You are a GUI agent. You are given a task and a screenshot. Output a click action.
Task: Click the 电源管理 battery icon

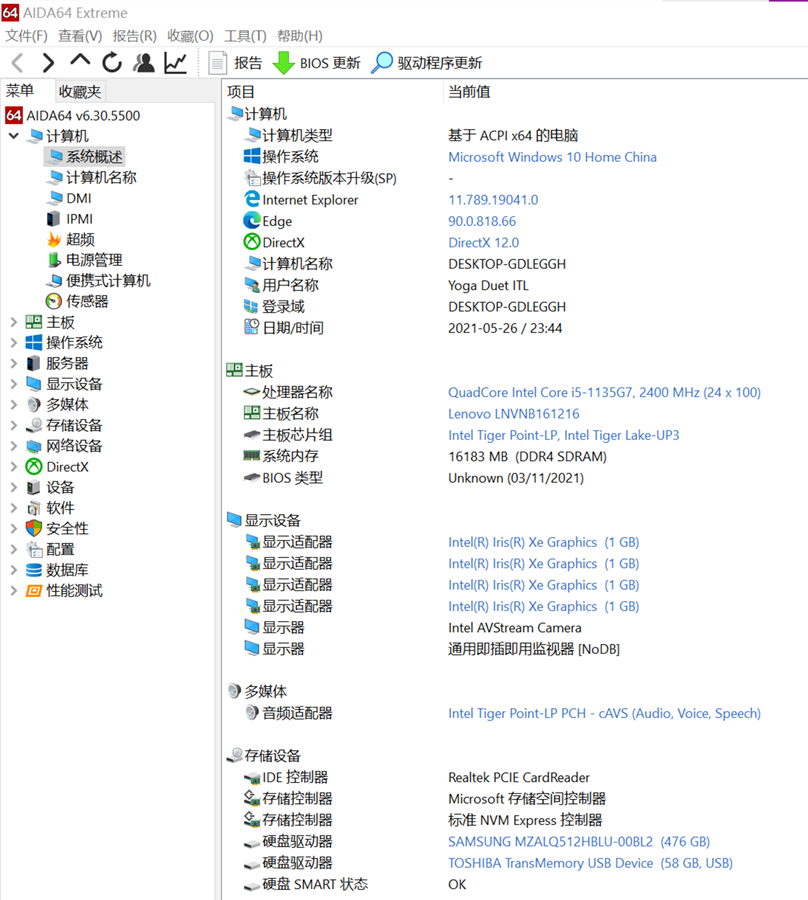(54, 260)
